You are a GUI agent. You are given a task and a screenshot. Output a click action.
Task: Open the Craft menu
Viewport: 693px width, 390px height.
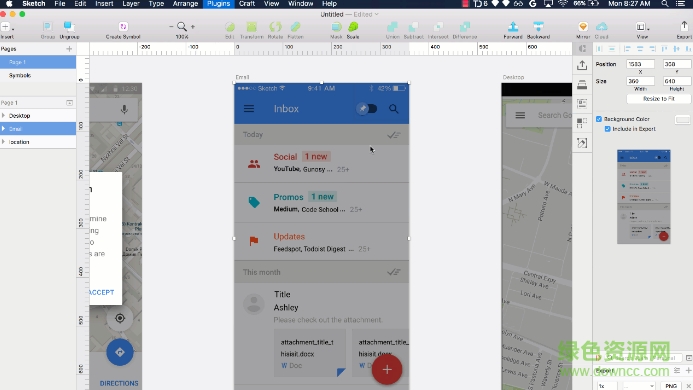247,4
